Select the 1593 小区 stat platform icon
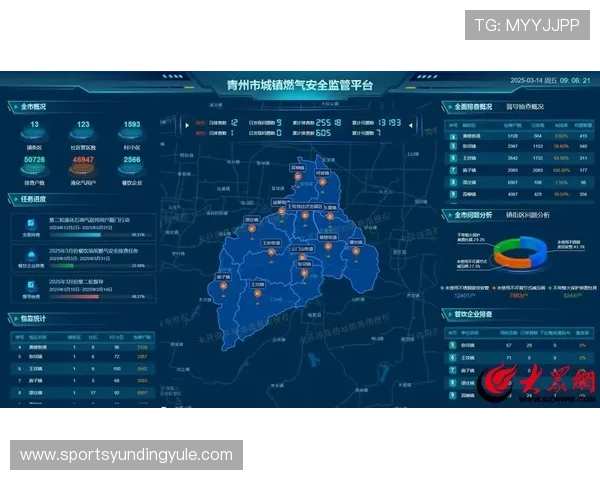This screenshot has width=600, height=480. 132,134
